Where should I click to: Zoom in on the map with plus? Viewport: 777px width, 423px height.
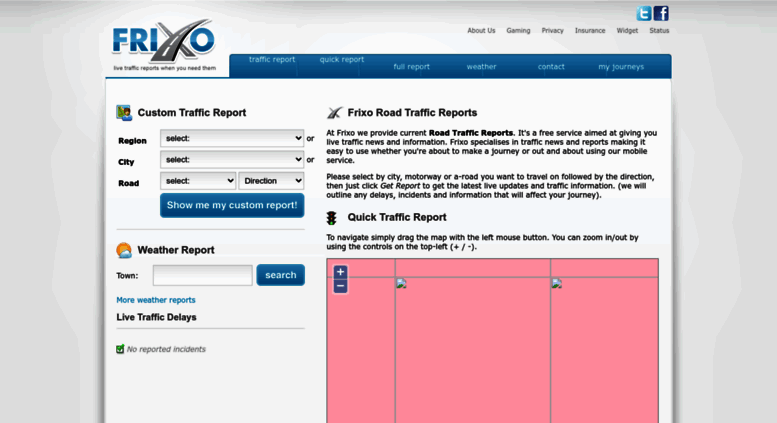click(340, 272)
